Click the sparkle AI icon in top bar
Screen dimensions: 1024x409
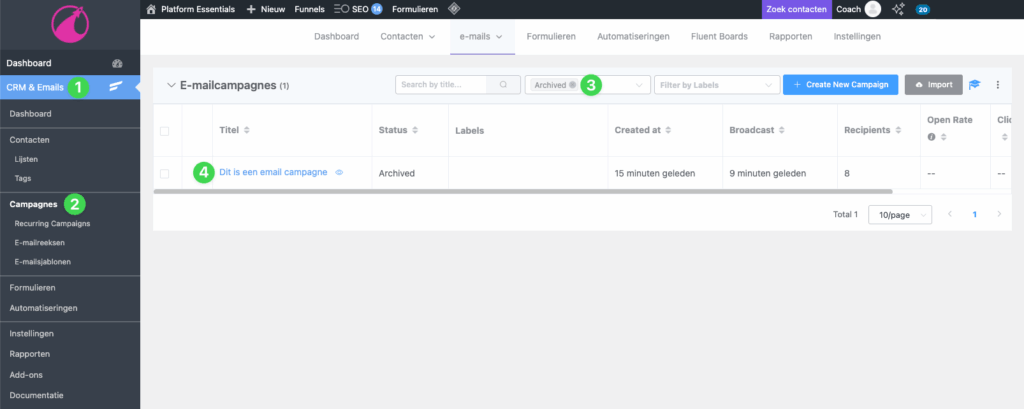coord(898,9)
